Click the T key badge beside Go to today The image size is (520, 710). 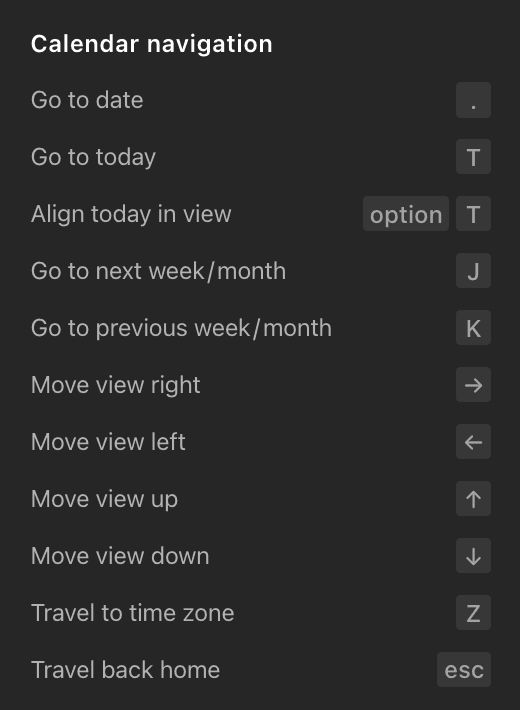(473, 157)
